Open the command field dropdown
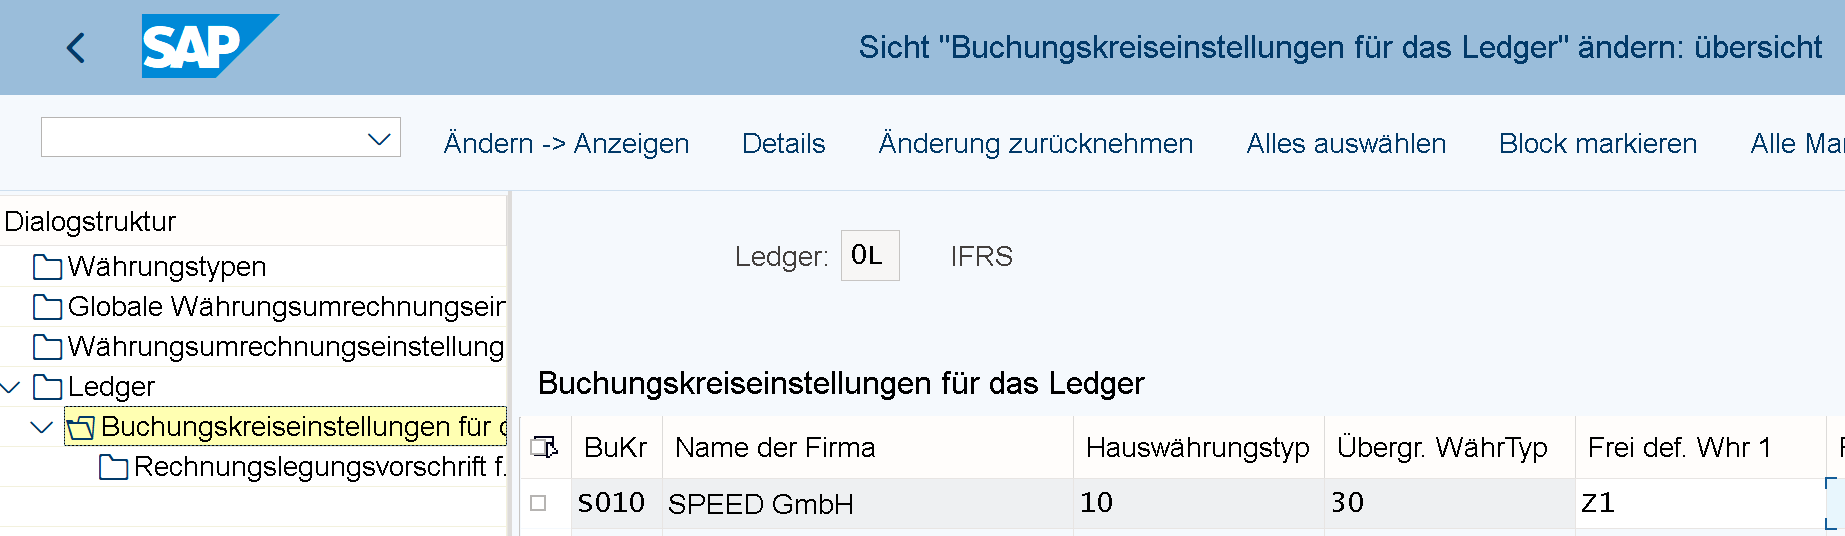This screenshot has width=1845, height=536. click(379, 138)
